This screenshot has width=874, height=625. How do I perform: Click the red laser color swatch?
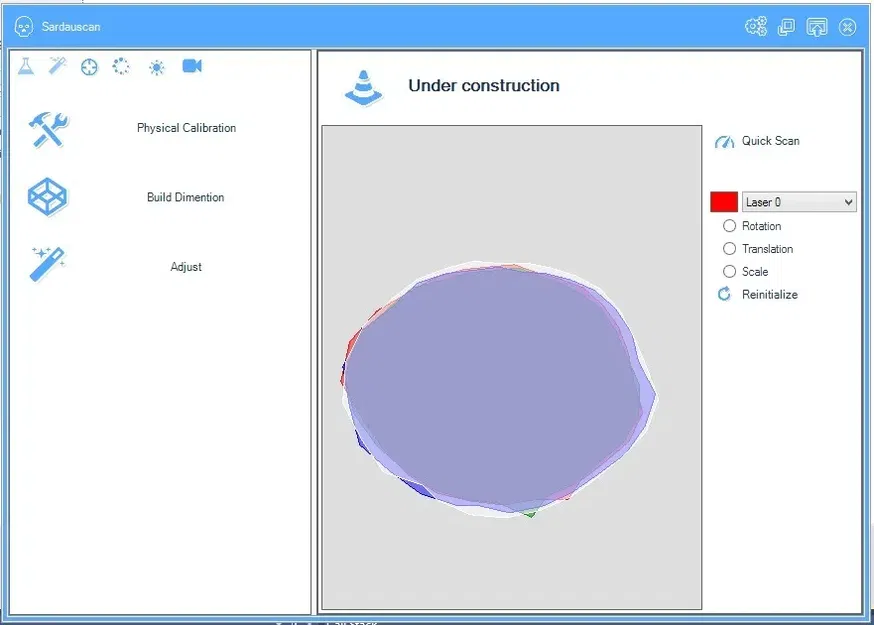coord(724,202)
